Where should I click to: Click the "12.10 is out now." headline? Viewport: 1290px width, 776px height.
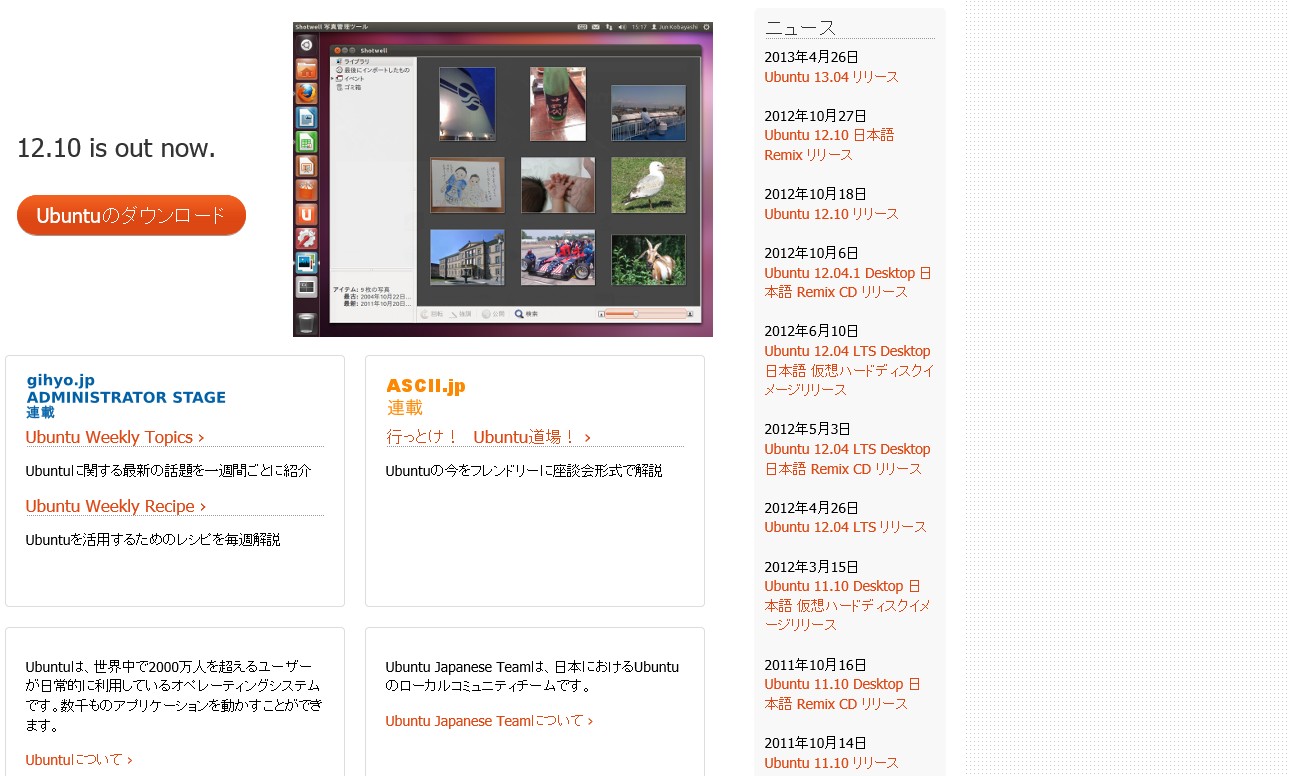116,148
